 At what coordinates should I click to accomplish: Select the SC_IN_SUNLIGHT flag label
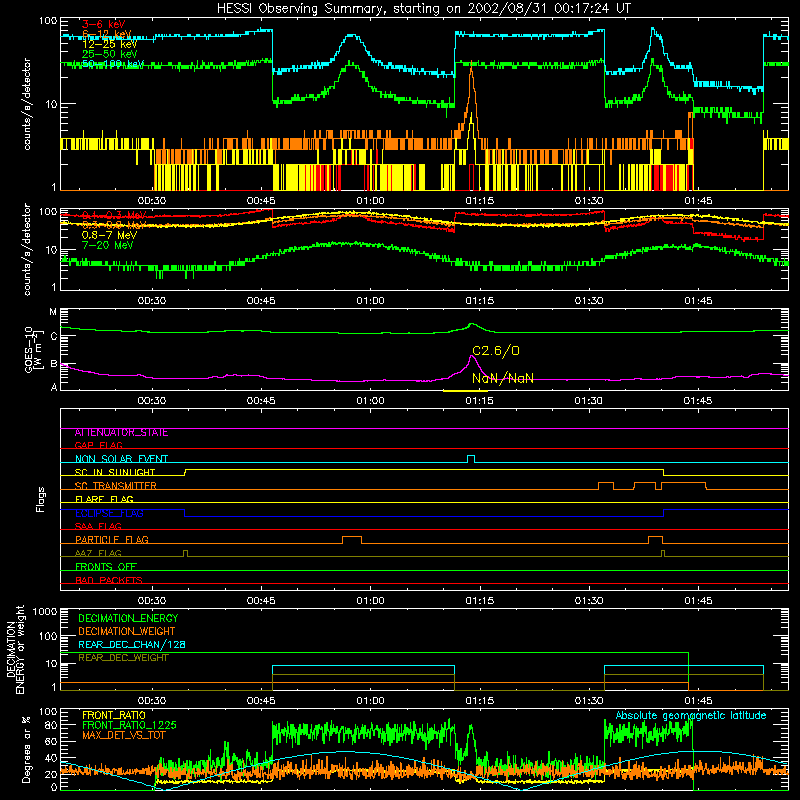[x=115, y=472]
